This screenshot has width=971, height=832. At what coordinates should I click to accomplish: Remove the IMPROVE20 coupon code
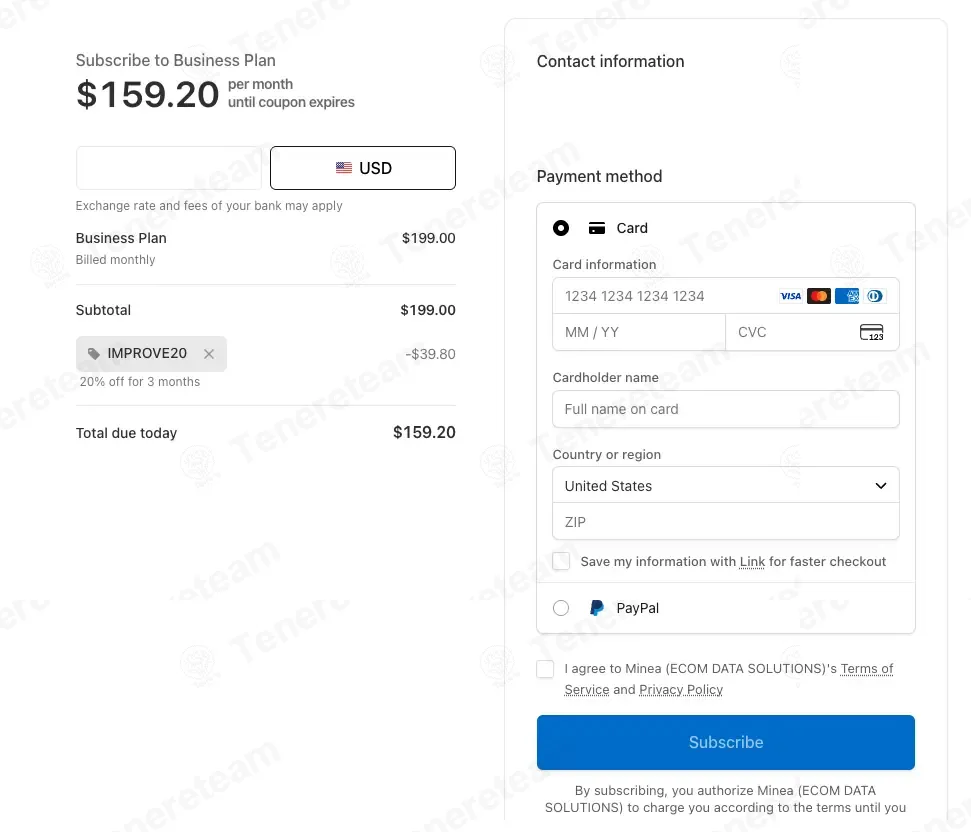click(209, 353)
